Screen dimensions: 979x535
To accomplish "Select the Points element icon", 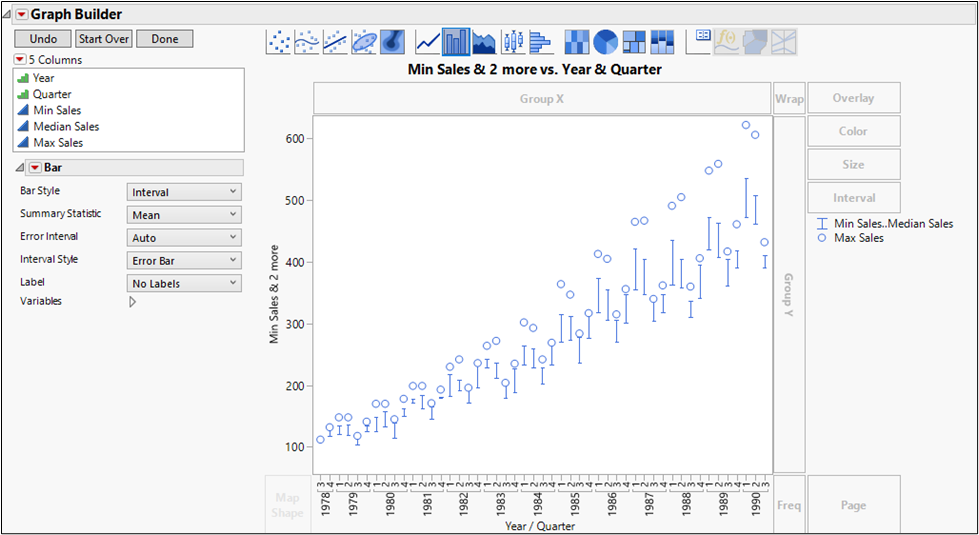I will tap(278, 42).
